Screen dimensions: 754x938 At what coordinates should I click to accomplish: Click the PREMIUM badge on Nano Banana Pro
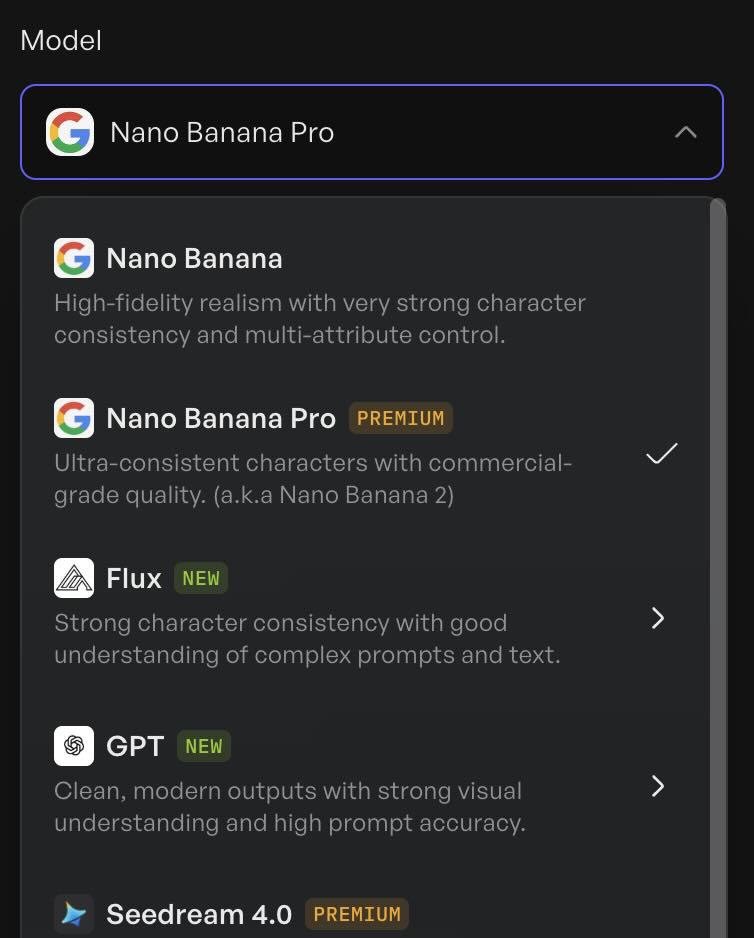400,418
